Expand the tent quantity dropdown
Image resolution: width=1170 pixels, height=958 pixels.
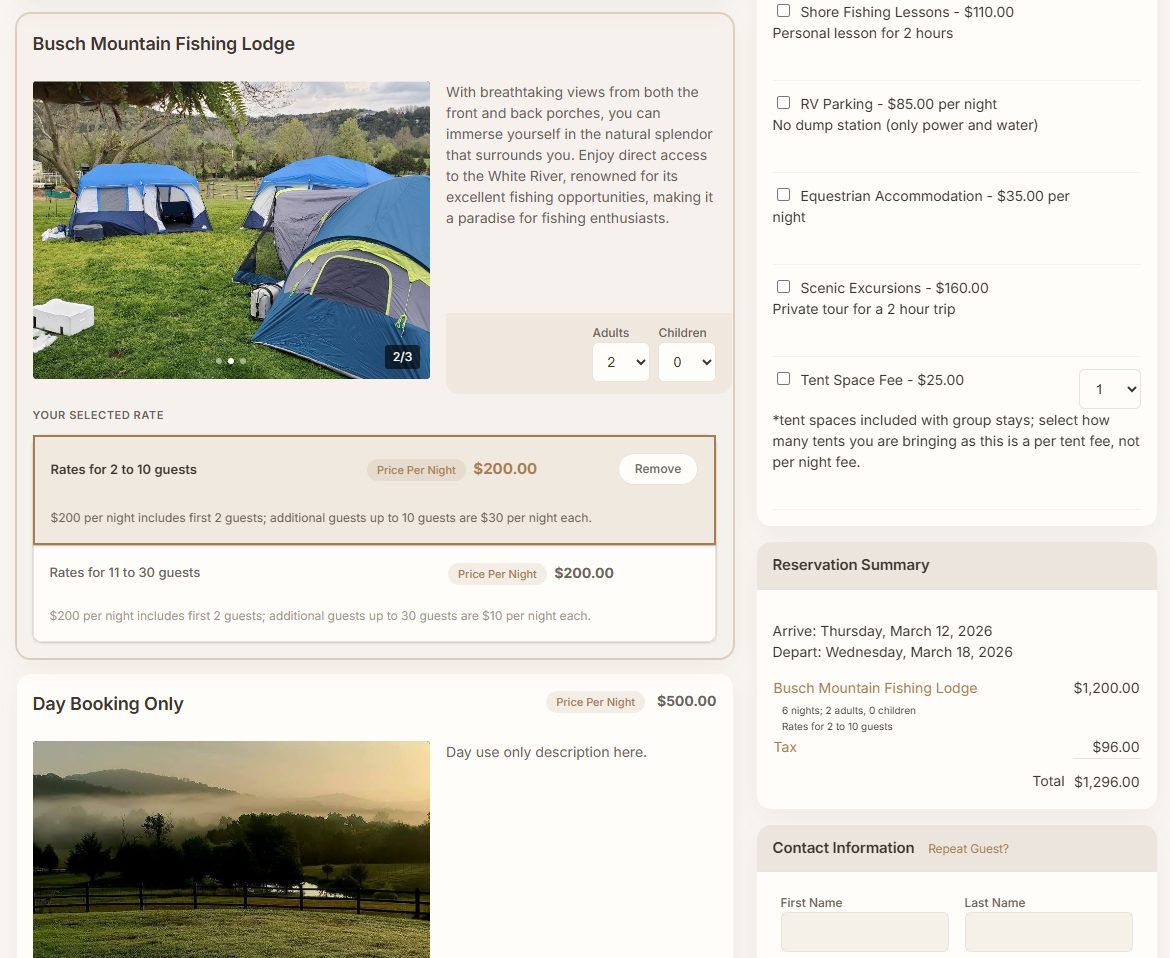pos(1110,389)
